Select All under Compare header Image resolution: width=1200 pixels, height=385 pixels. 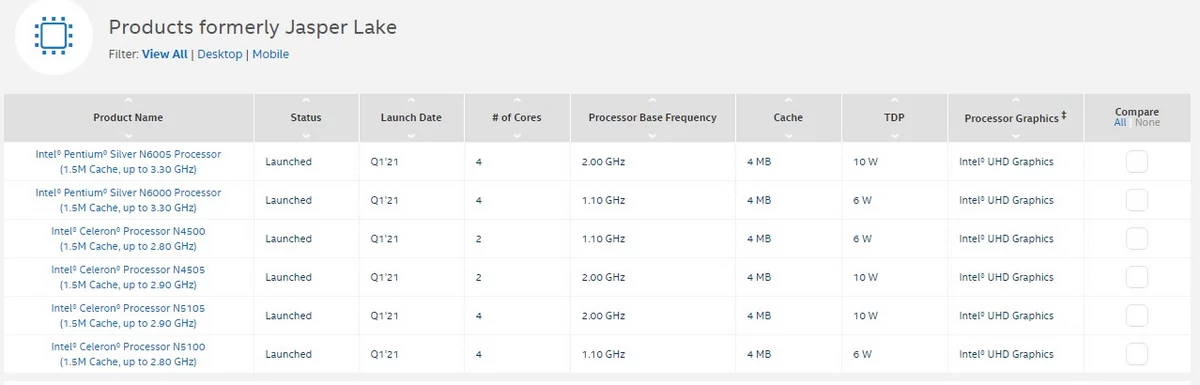click(1120, 123)
